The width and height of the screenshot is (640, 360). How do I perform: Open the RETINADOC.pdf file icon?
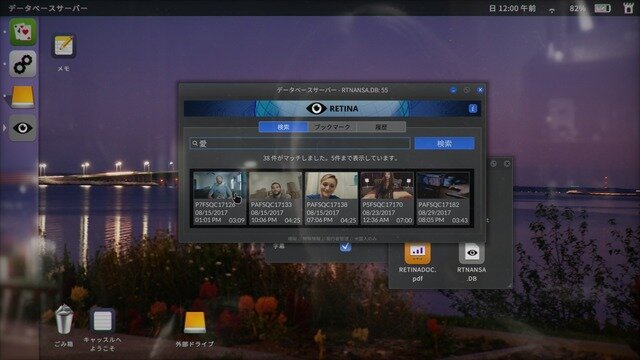[418, 262]
